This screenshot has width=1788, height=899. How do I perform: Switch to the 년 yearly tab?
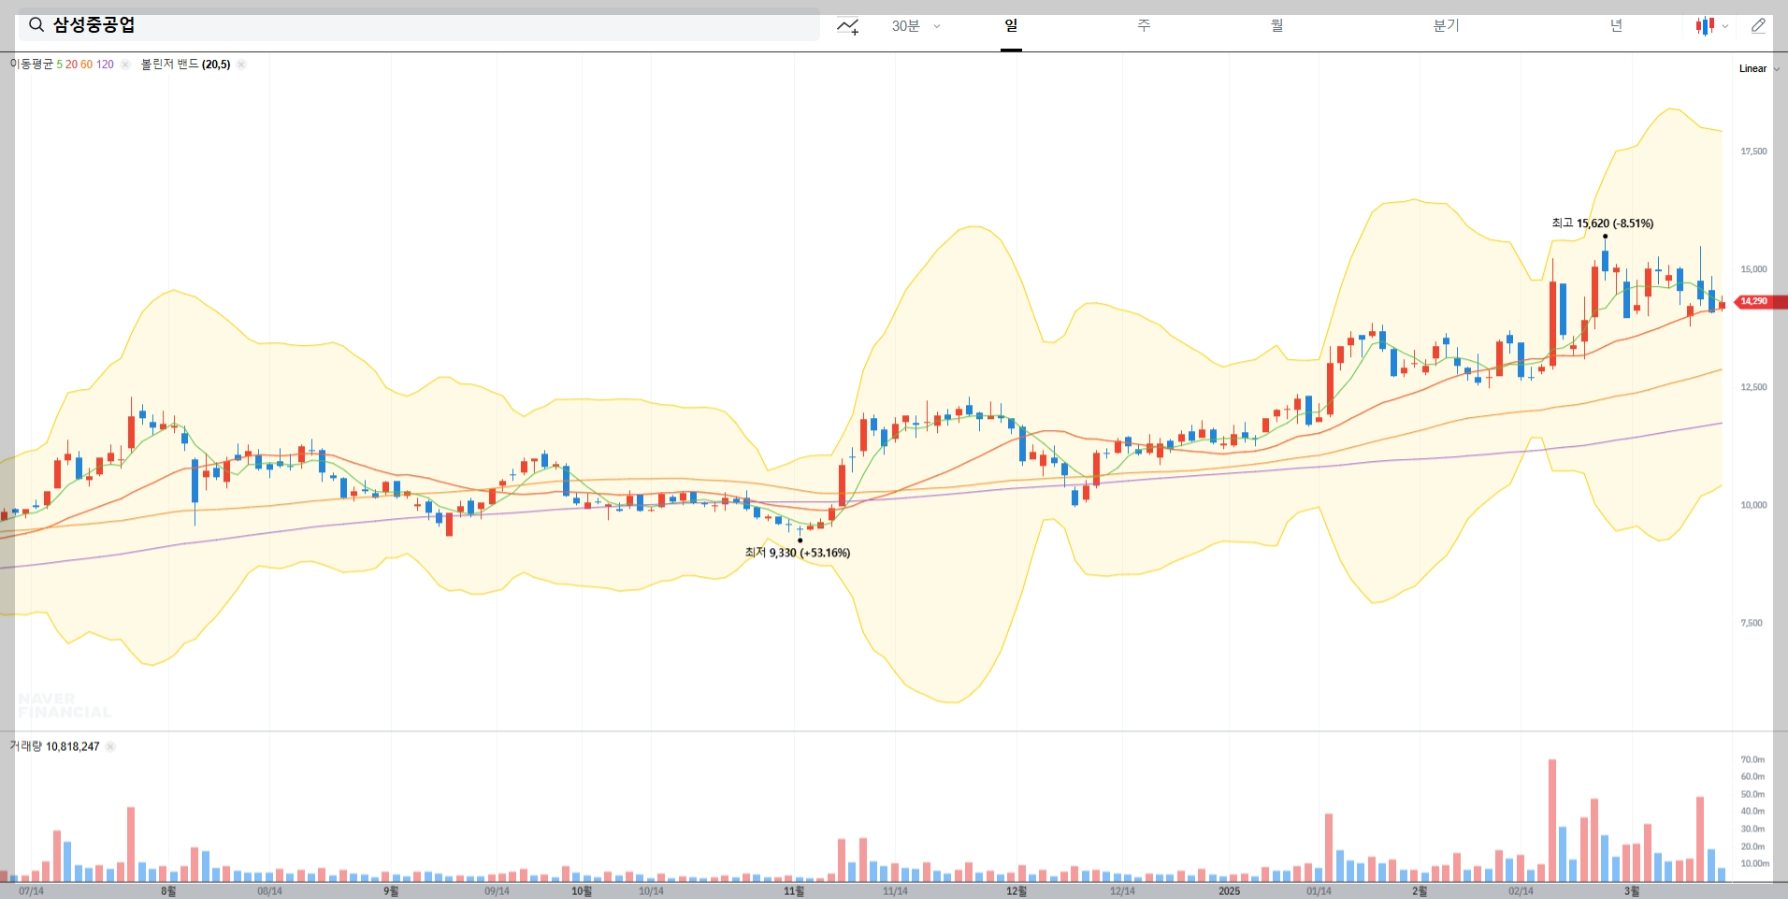(x=1616, y=26)
